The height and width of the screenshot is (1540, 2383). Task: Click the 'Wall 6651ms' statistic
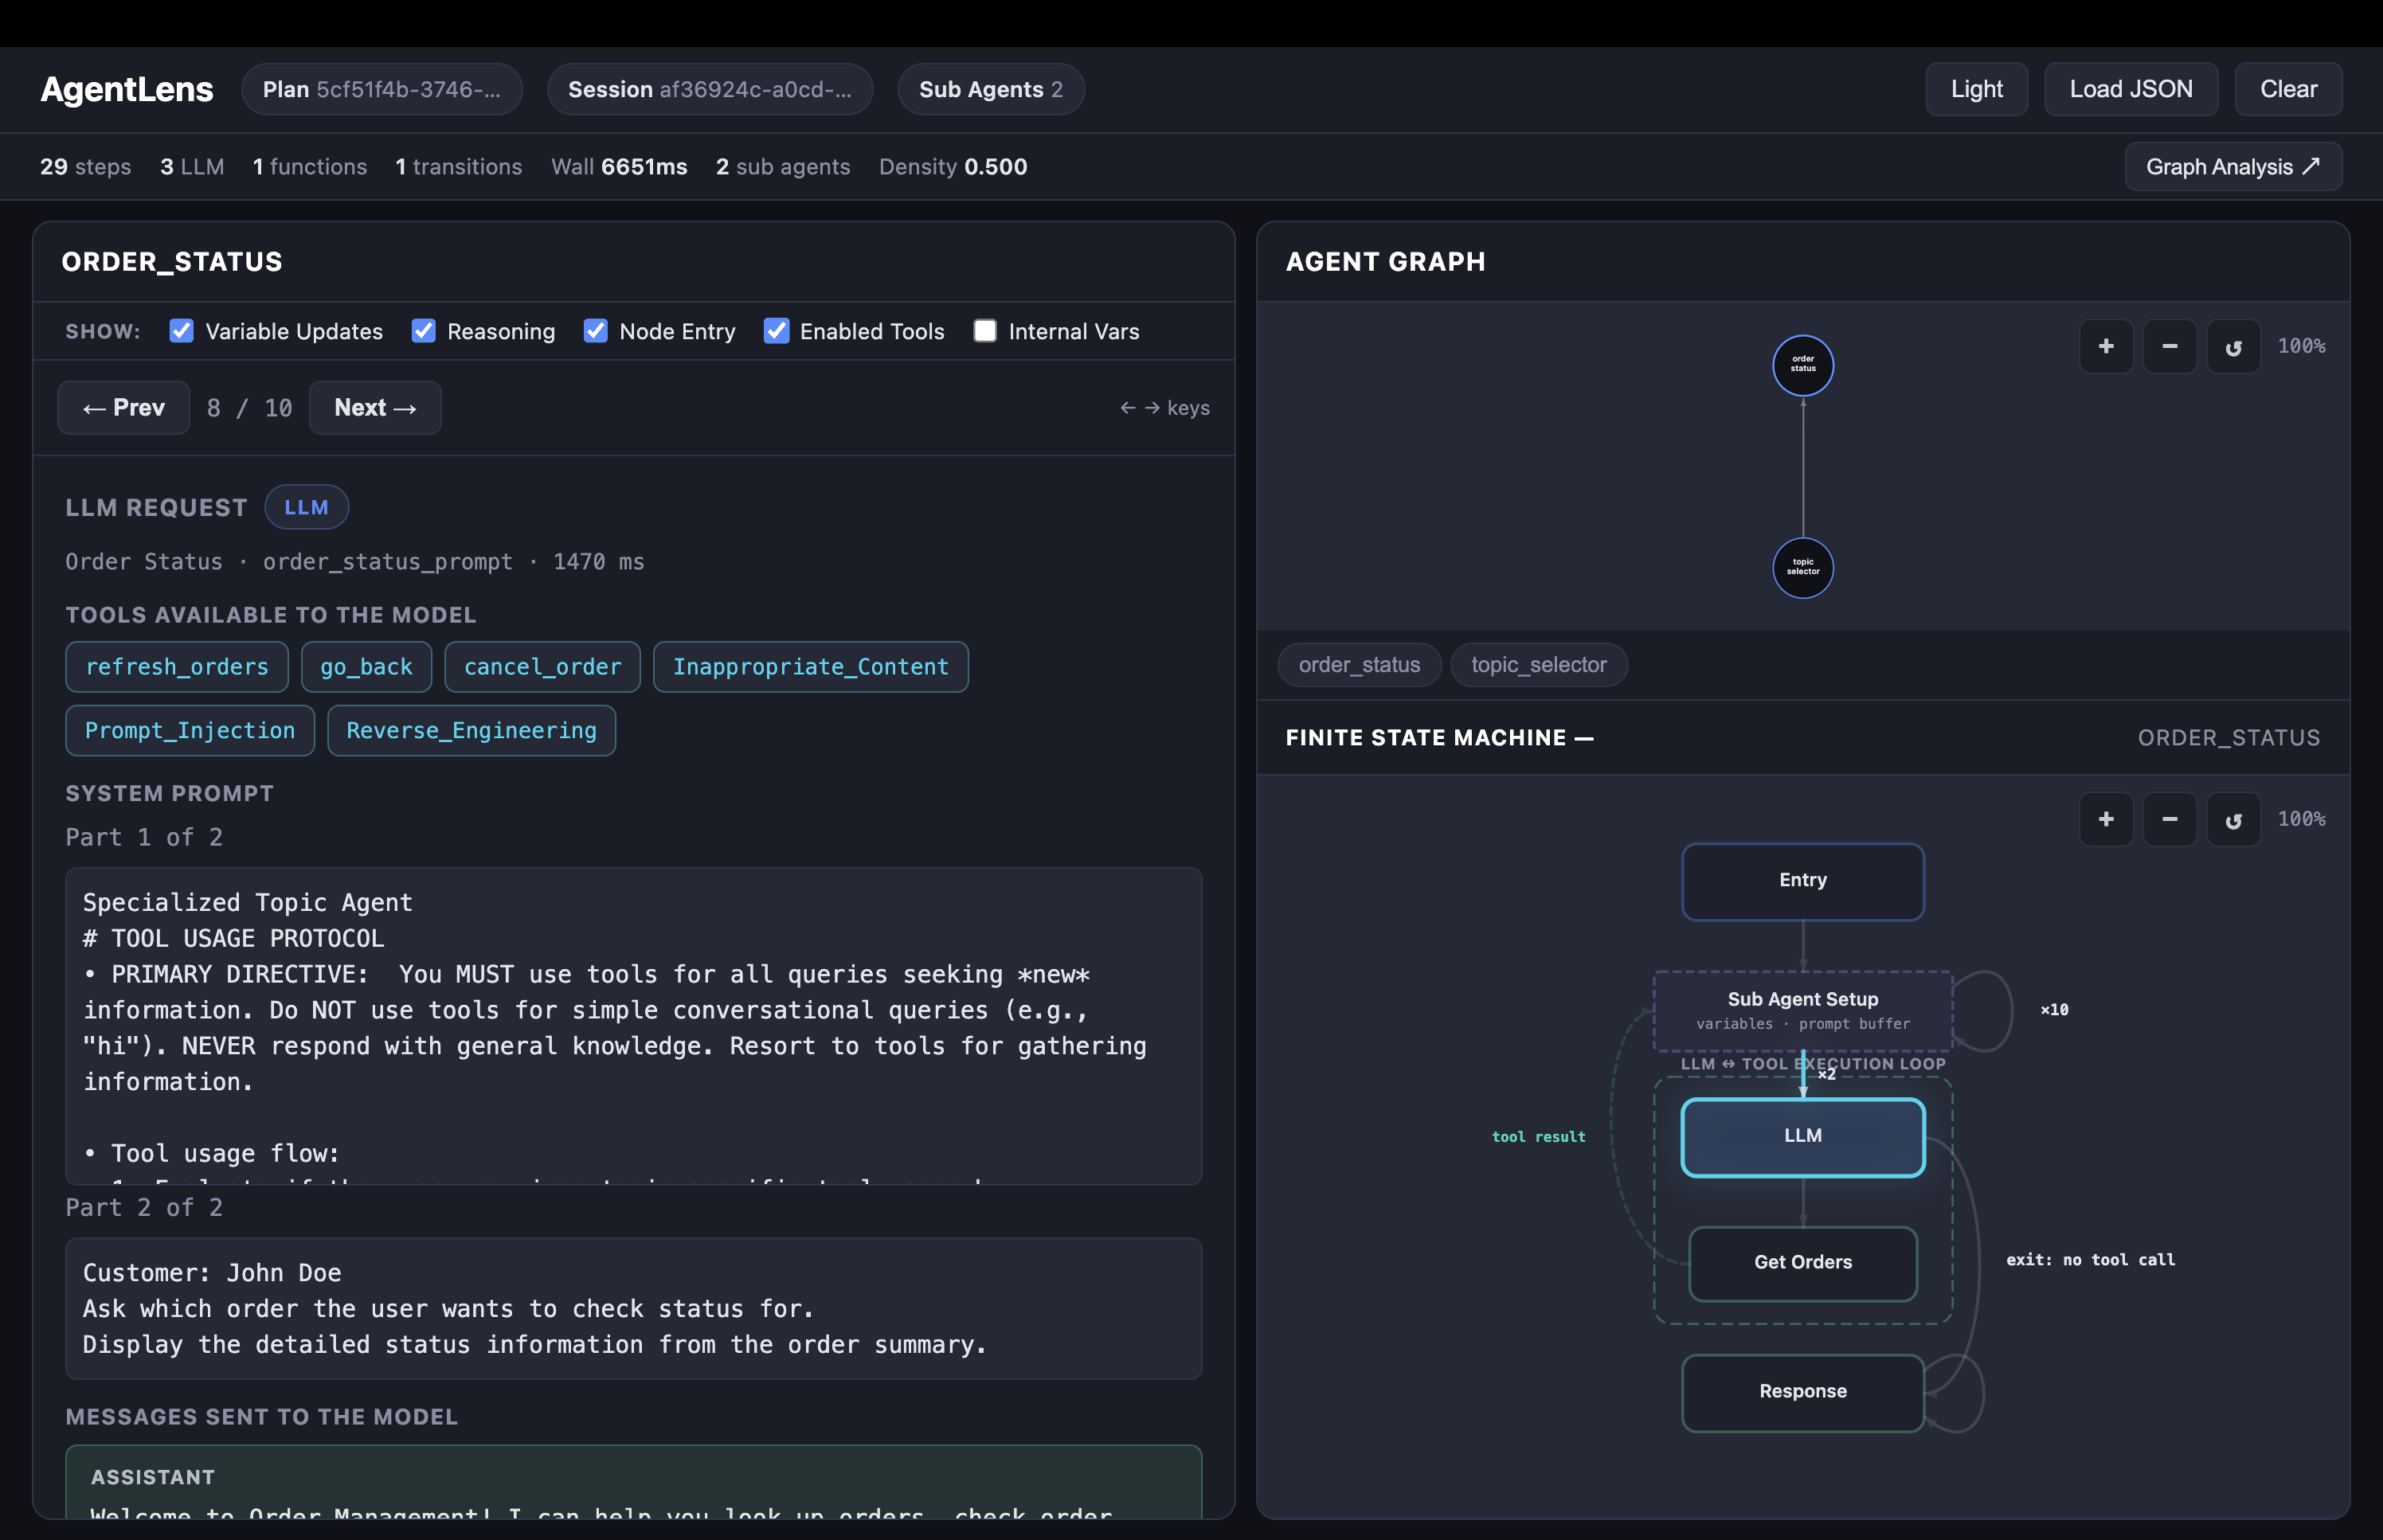click(619, 167)
